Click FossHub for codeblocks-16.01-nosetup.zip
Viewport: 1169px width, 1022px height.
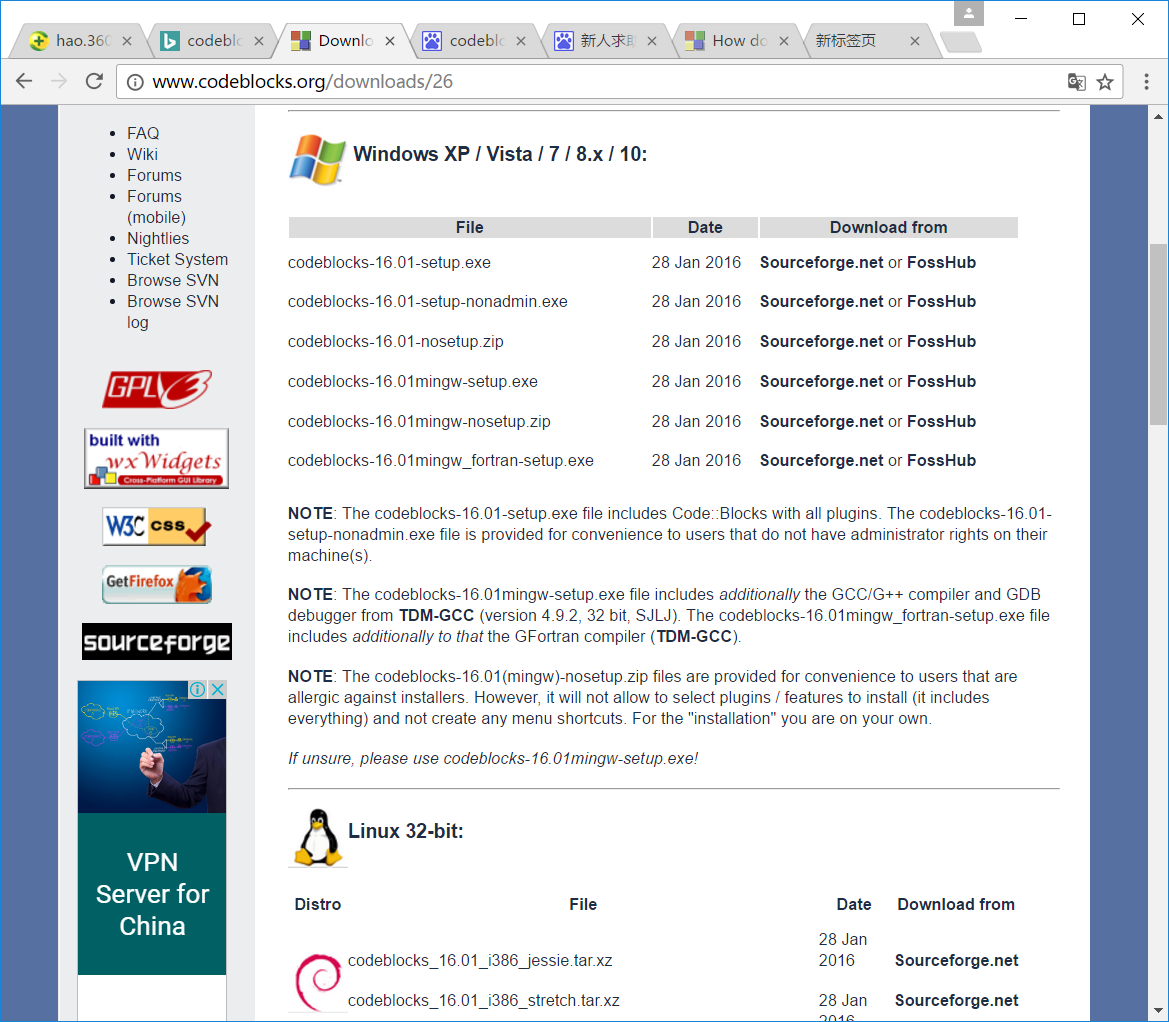point(942,341)
